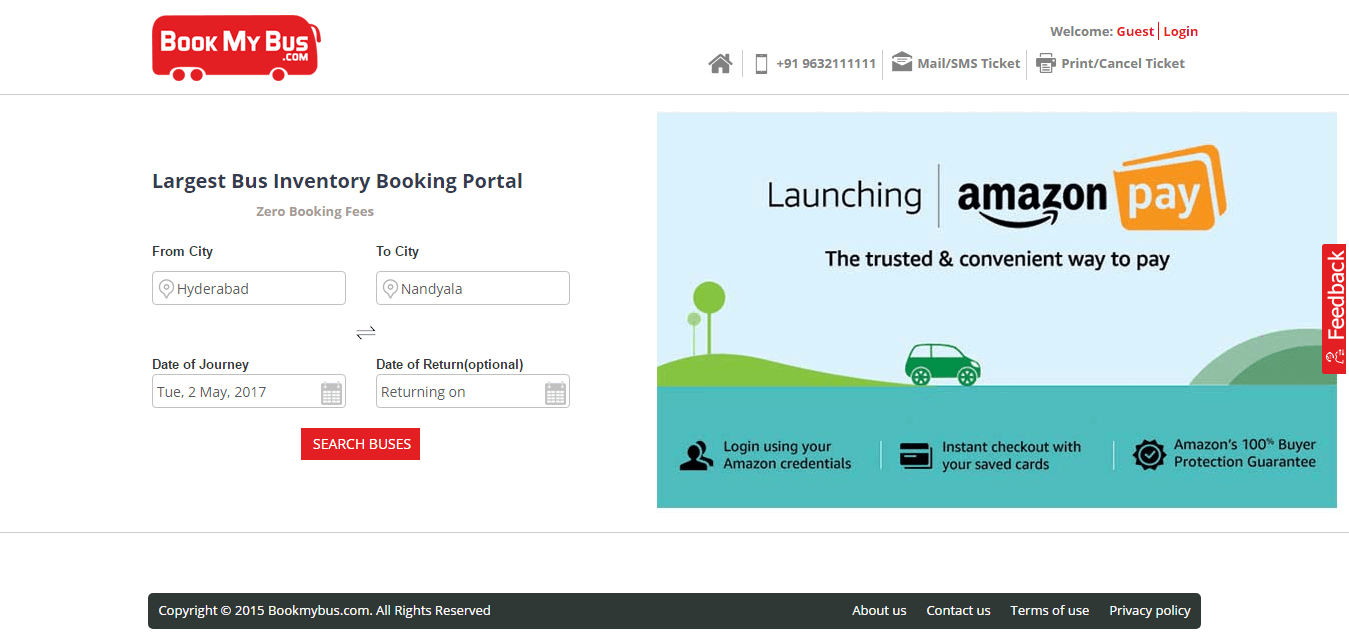Click 'The trusted & convenient way to pay'

[997, 259]
